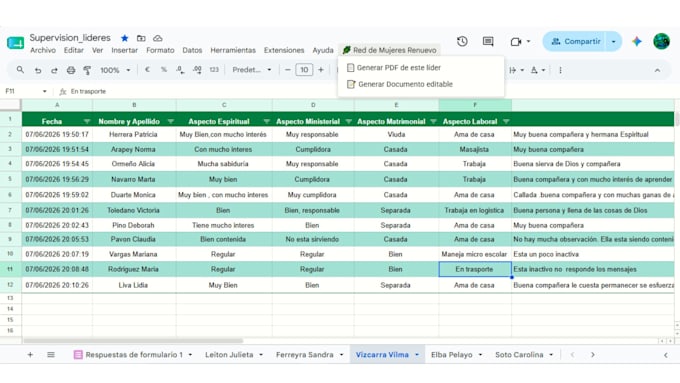Select cell Trabaja en logistica
The width and height of the screenshot is (680, 383).
(x=474, y=210)
